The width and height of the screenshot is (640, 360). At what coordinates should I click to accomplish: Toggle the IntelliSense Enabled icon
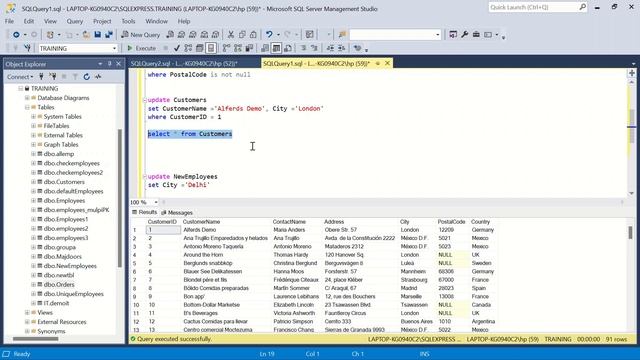coord(211,48)
